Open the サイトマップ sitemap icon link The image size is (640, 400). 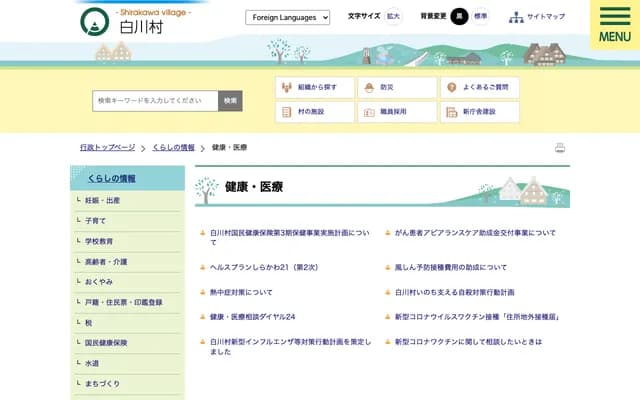[x=516, y=17]
